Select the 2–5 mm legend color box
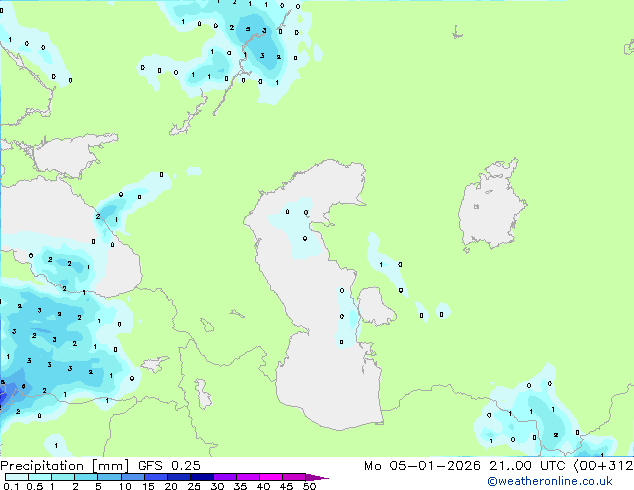 click(86, 477)
